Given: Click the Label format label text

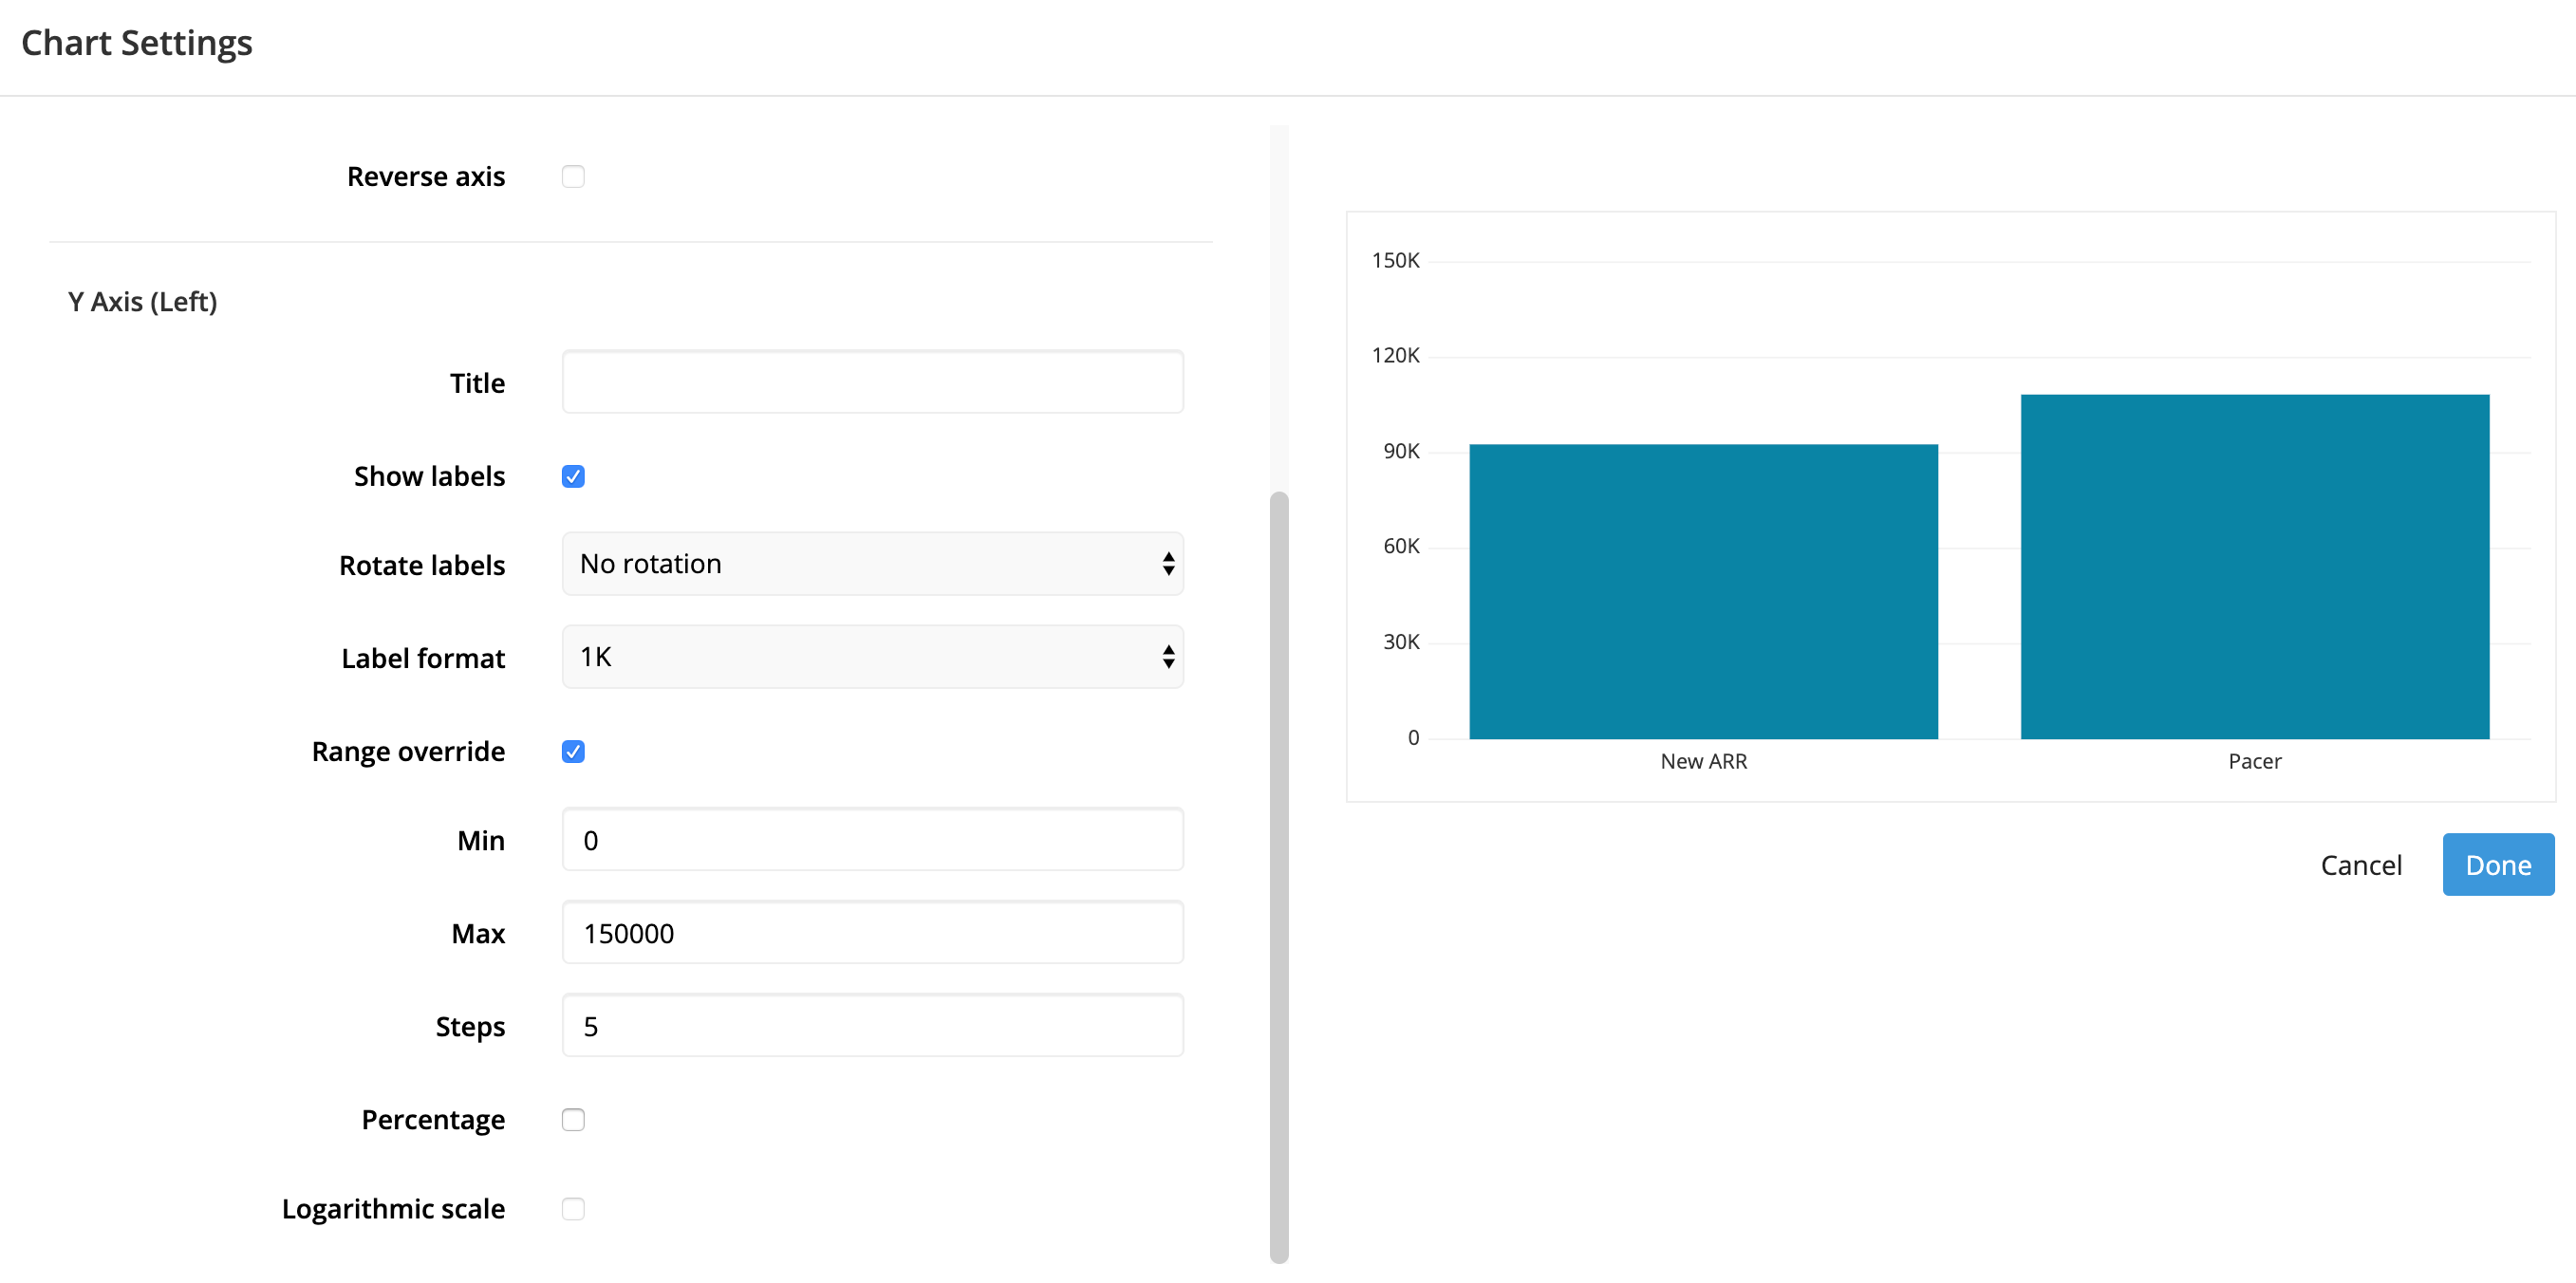Looking at the screenshot, I should pyautogui.click(x=423, y=659).
